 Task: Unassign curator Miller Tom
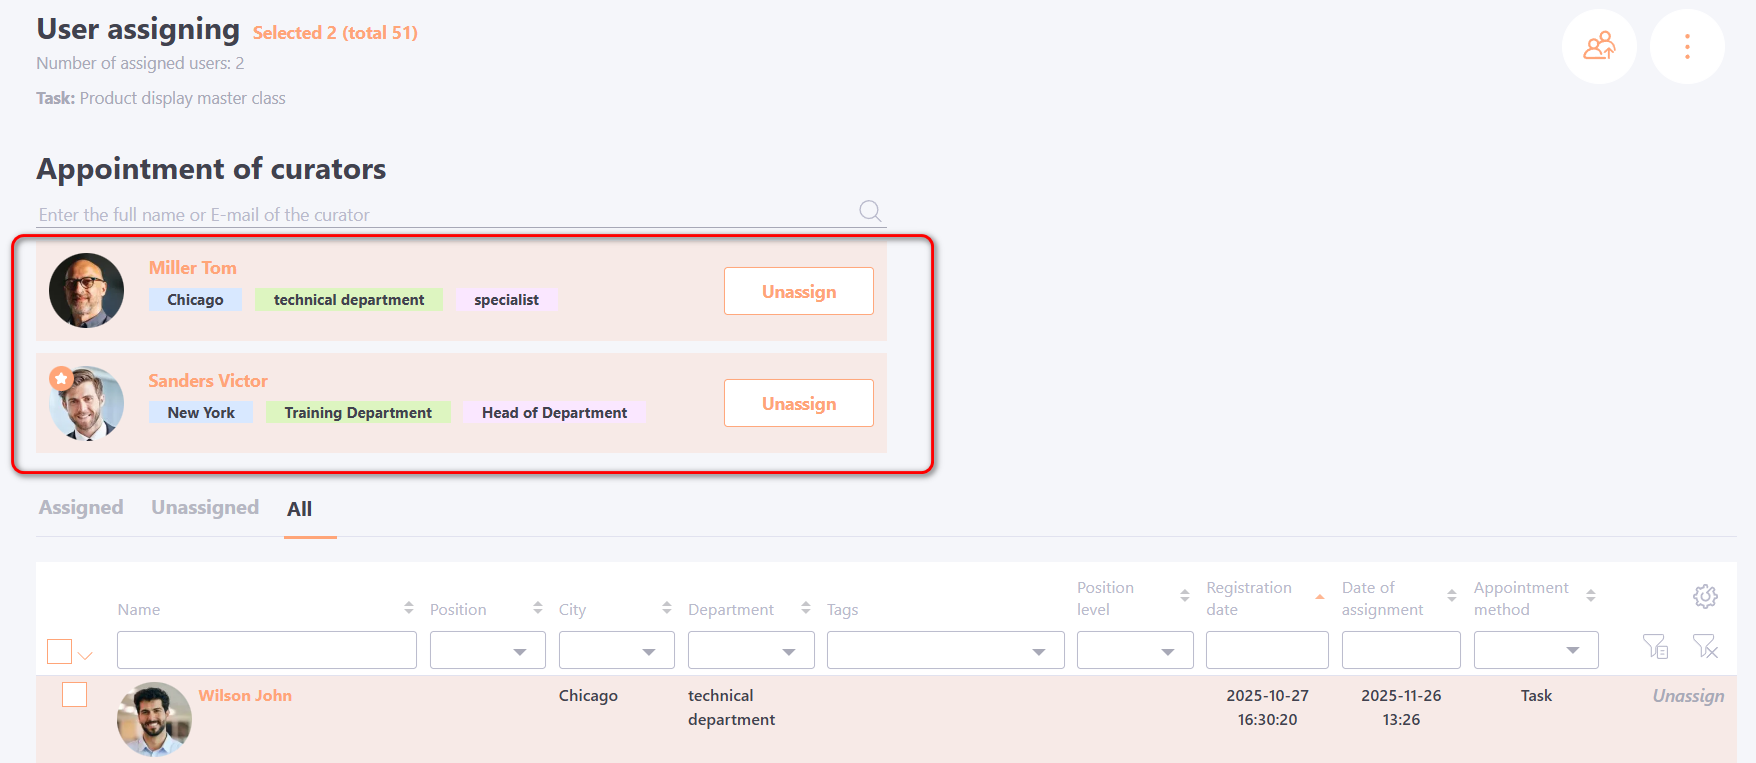(x=798, y=291)
